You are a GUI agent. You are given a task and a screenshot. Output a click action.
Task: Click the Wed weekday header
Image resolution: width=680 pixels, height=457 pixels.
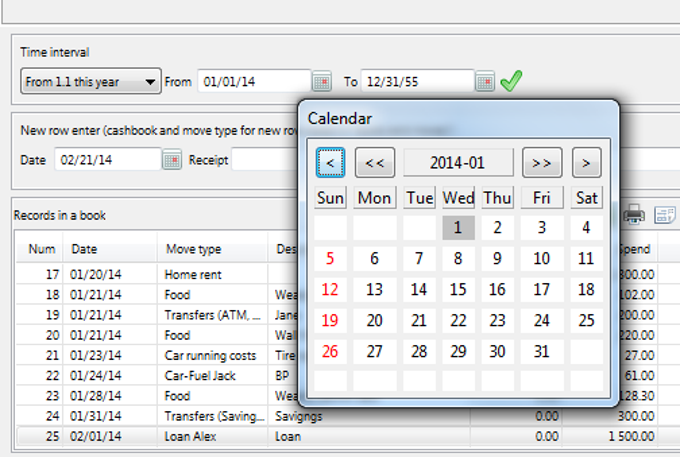(458, 198)
